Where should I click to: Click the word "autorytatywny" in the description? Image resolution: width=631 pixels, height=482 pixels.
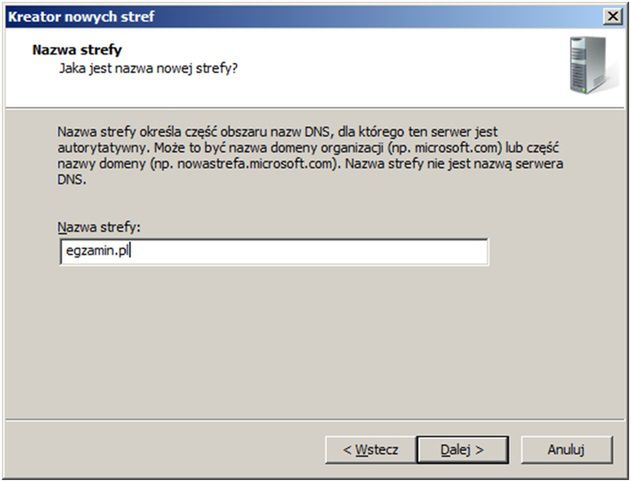click(x=99, y=147)
